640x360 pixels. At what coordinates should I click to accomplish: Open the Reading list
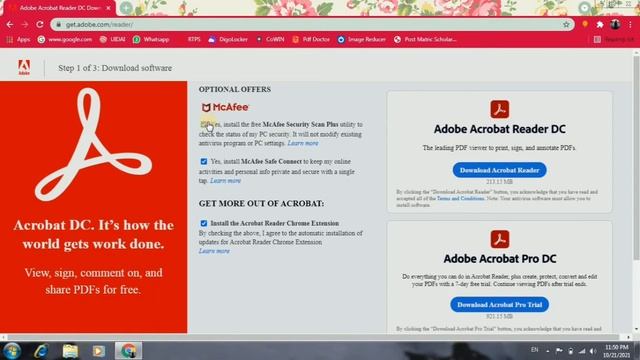point(614,40)
